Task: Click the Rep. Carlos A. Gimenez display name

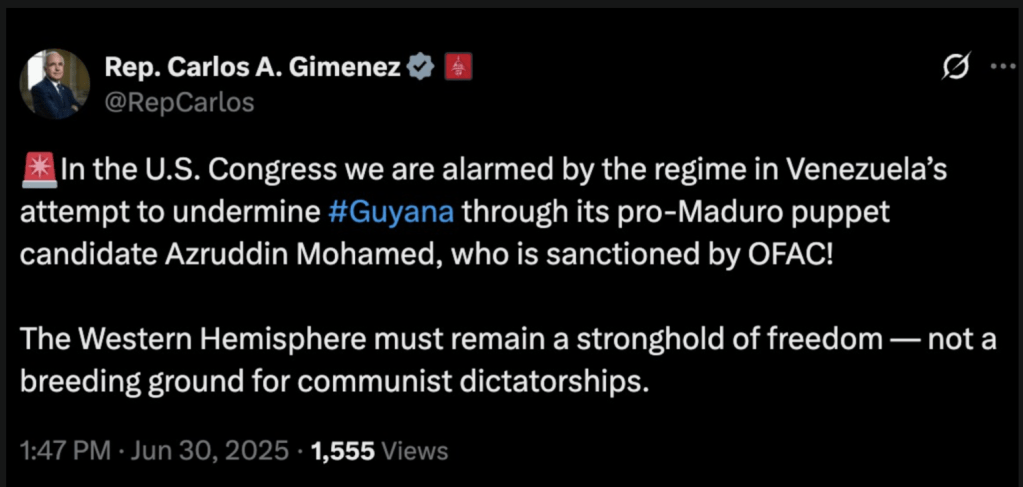Action: [x=253, y=68]
